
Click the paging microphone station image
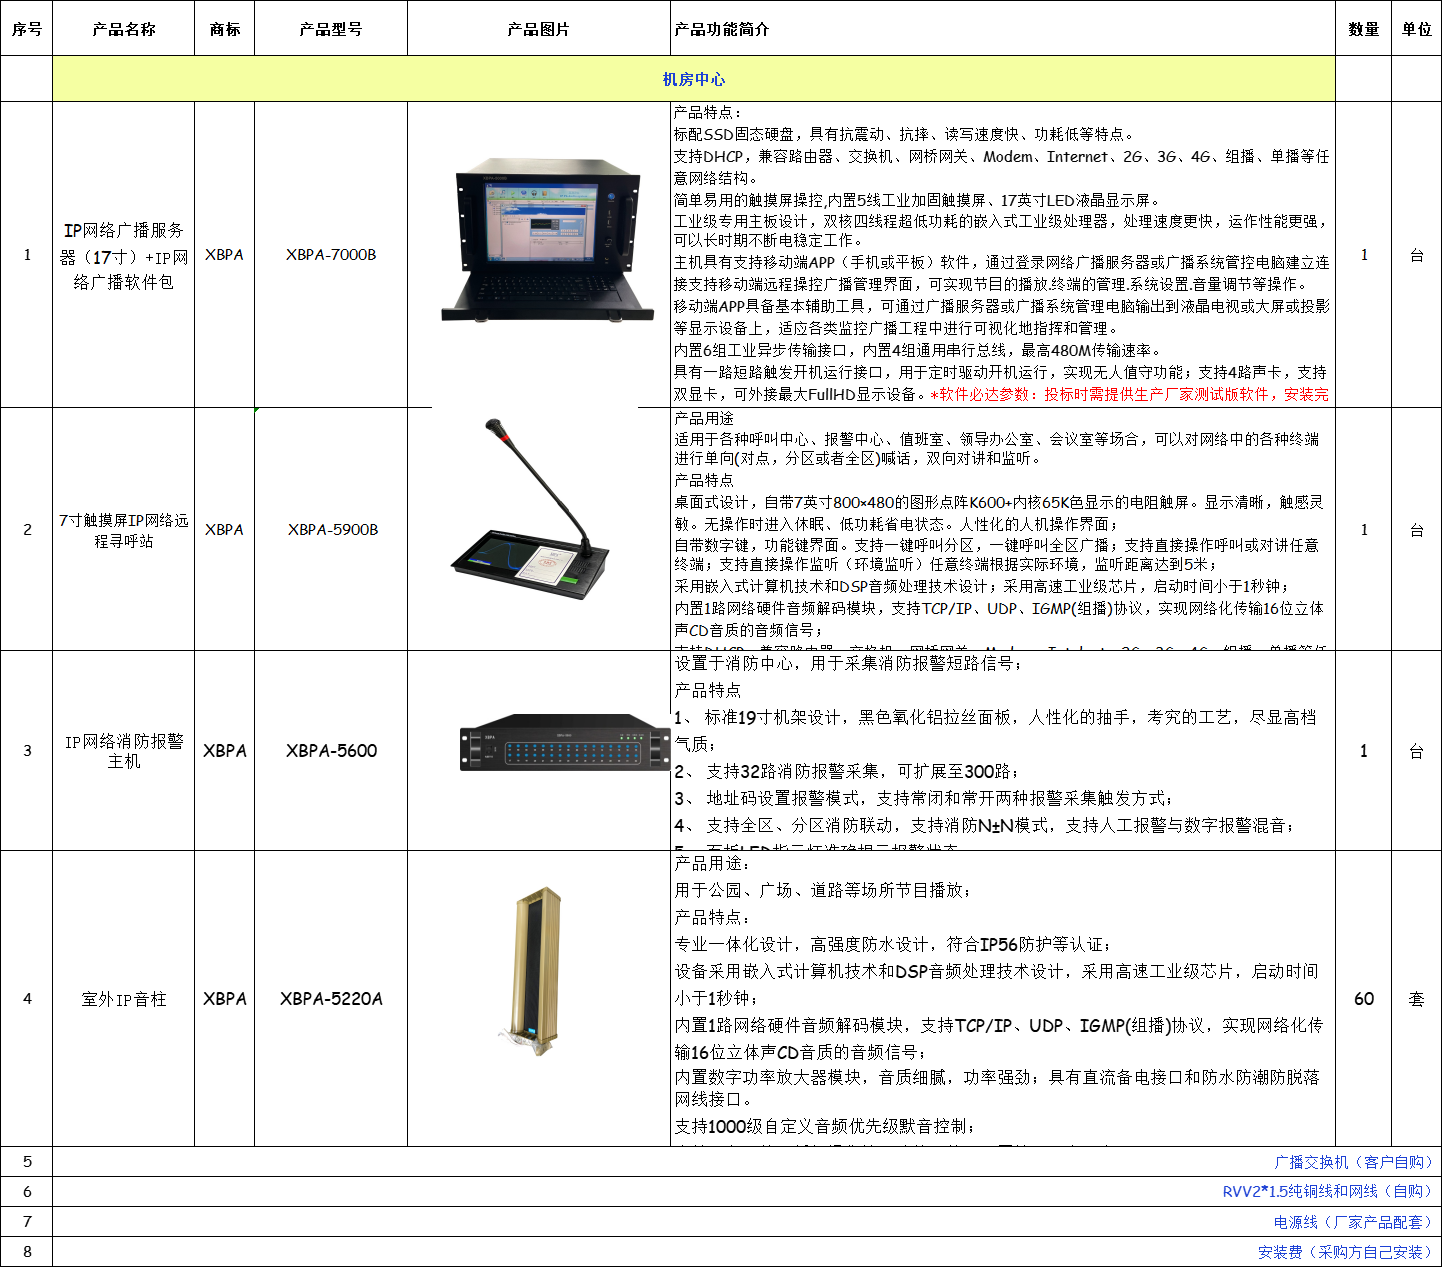pos(532,509)
